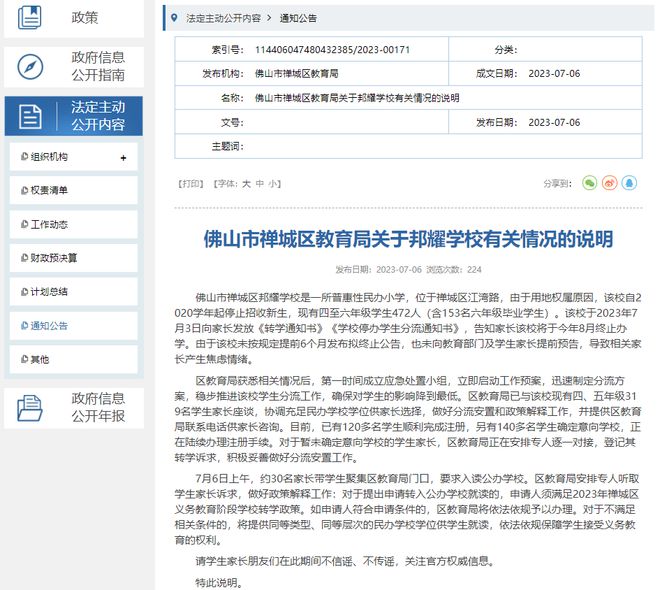The width and height of the screenshot is (660, 590).
Task: Click the 分类 label
Action: coord(505,50)
